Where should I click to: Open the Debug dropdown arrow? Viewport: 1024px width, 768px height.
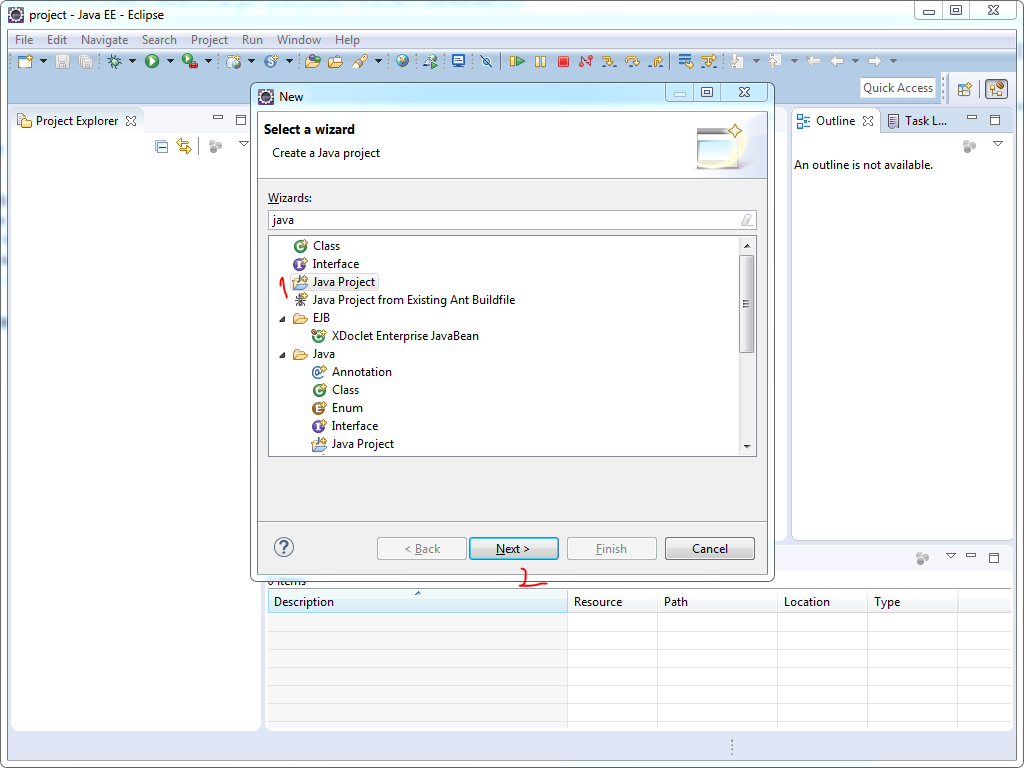132,61
